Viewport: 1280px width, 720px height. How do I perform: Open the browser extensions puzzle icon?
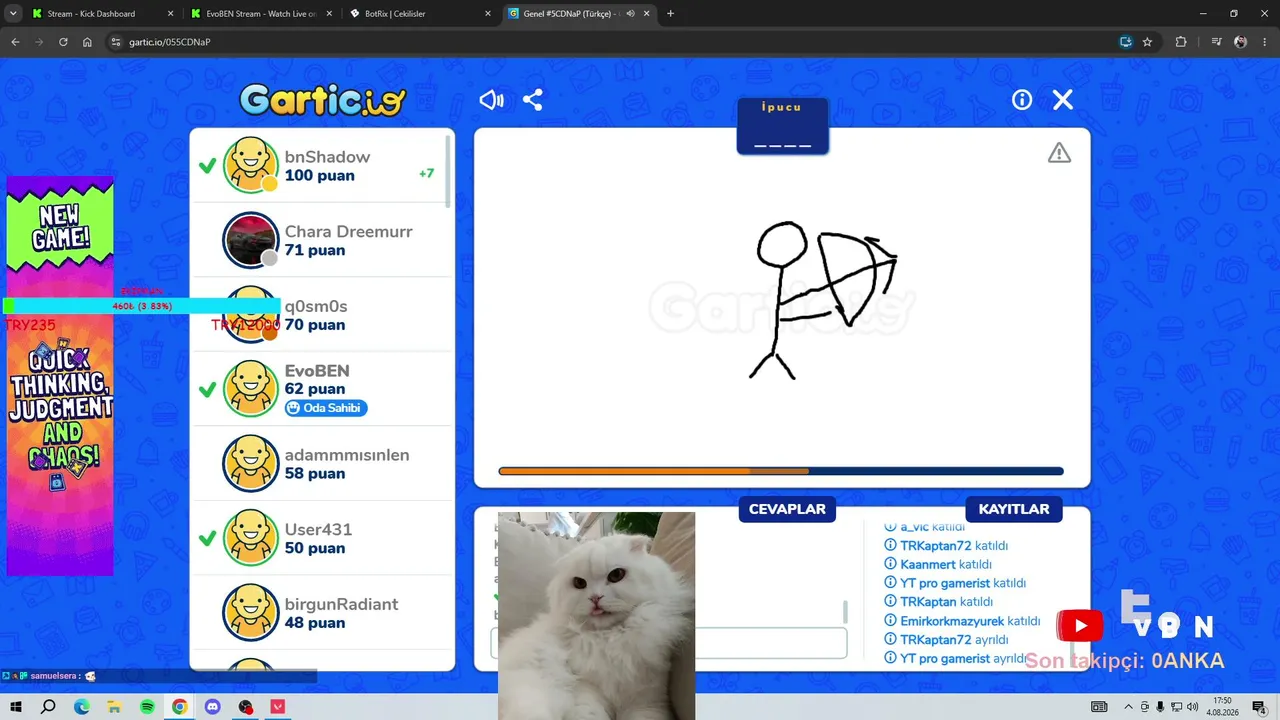tap(1181, 42)
